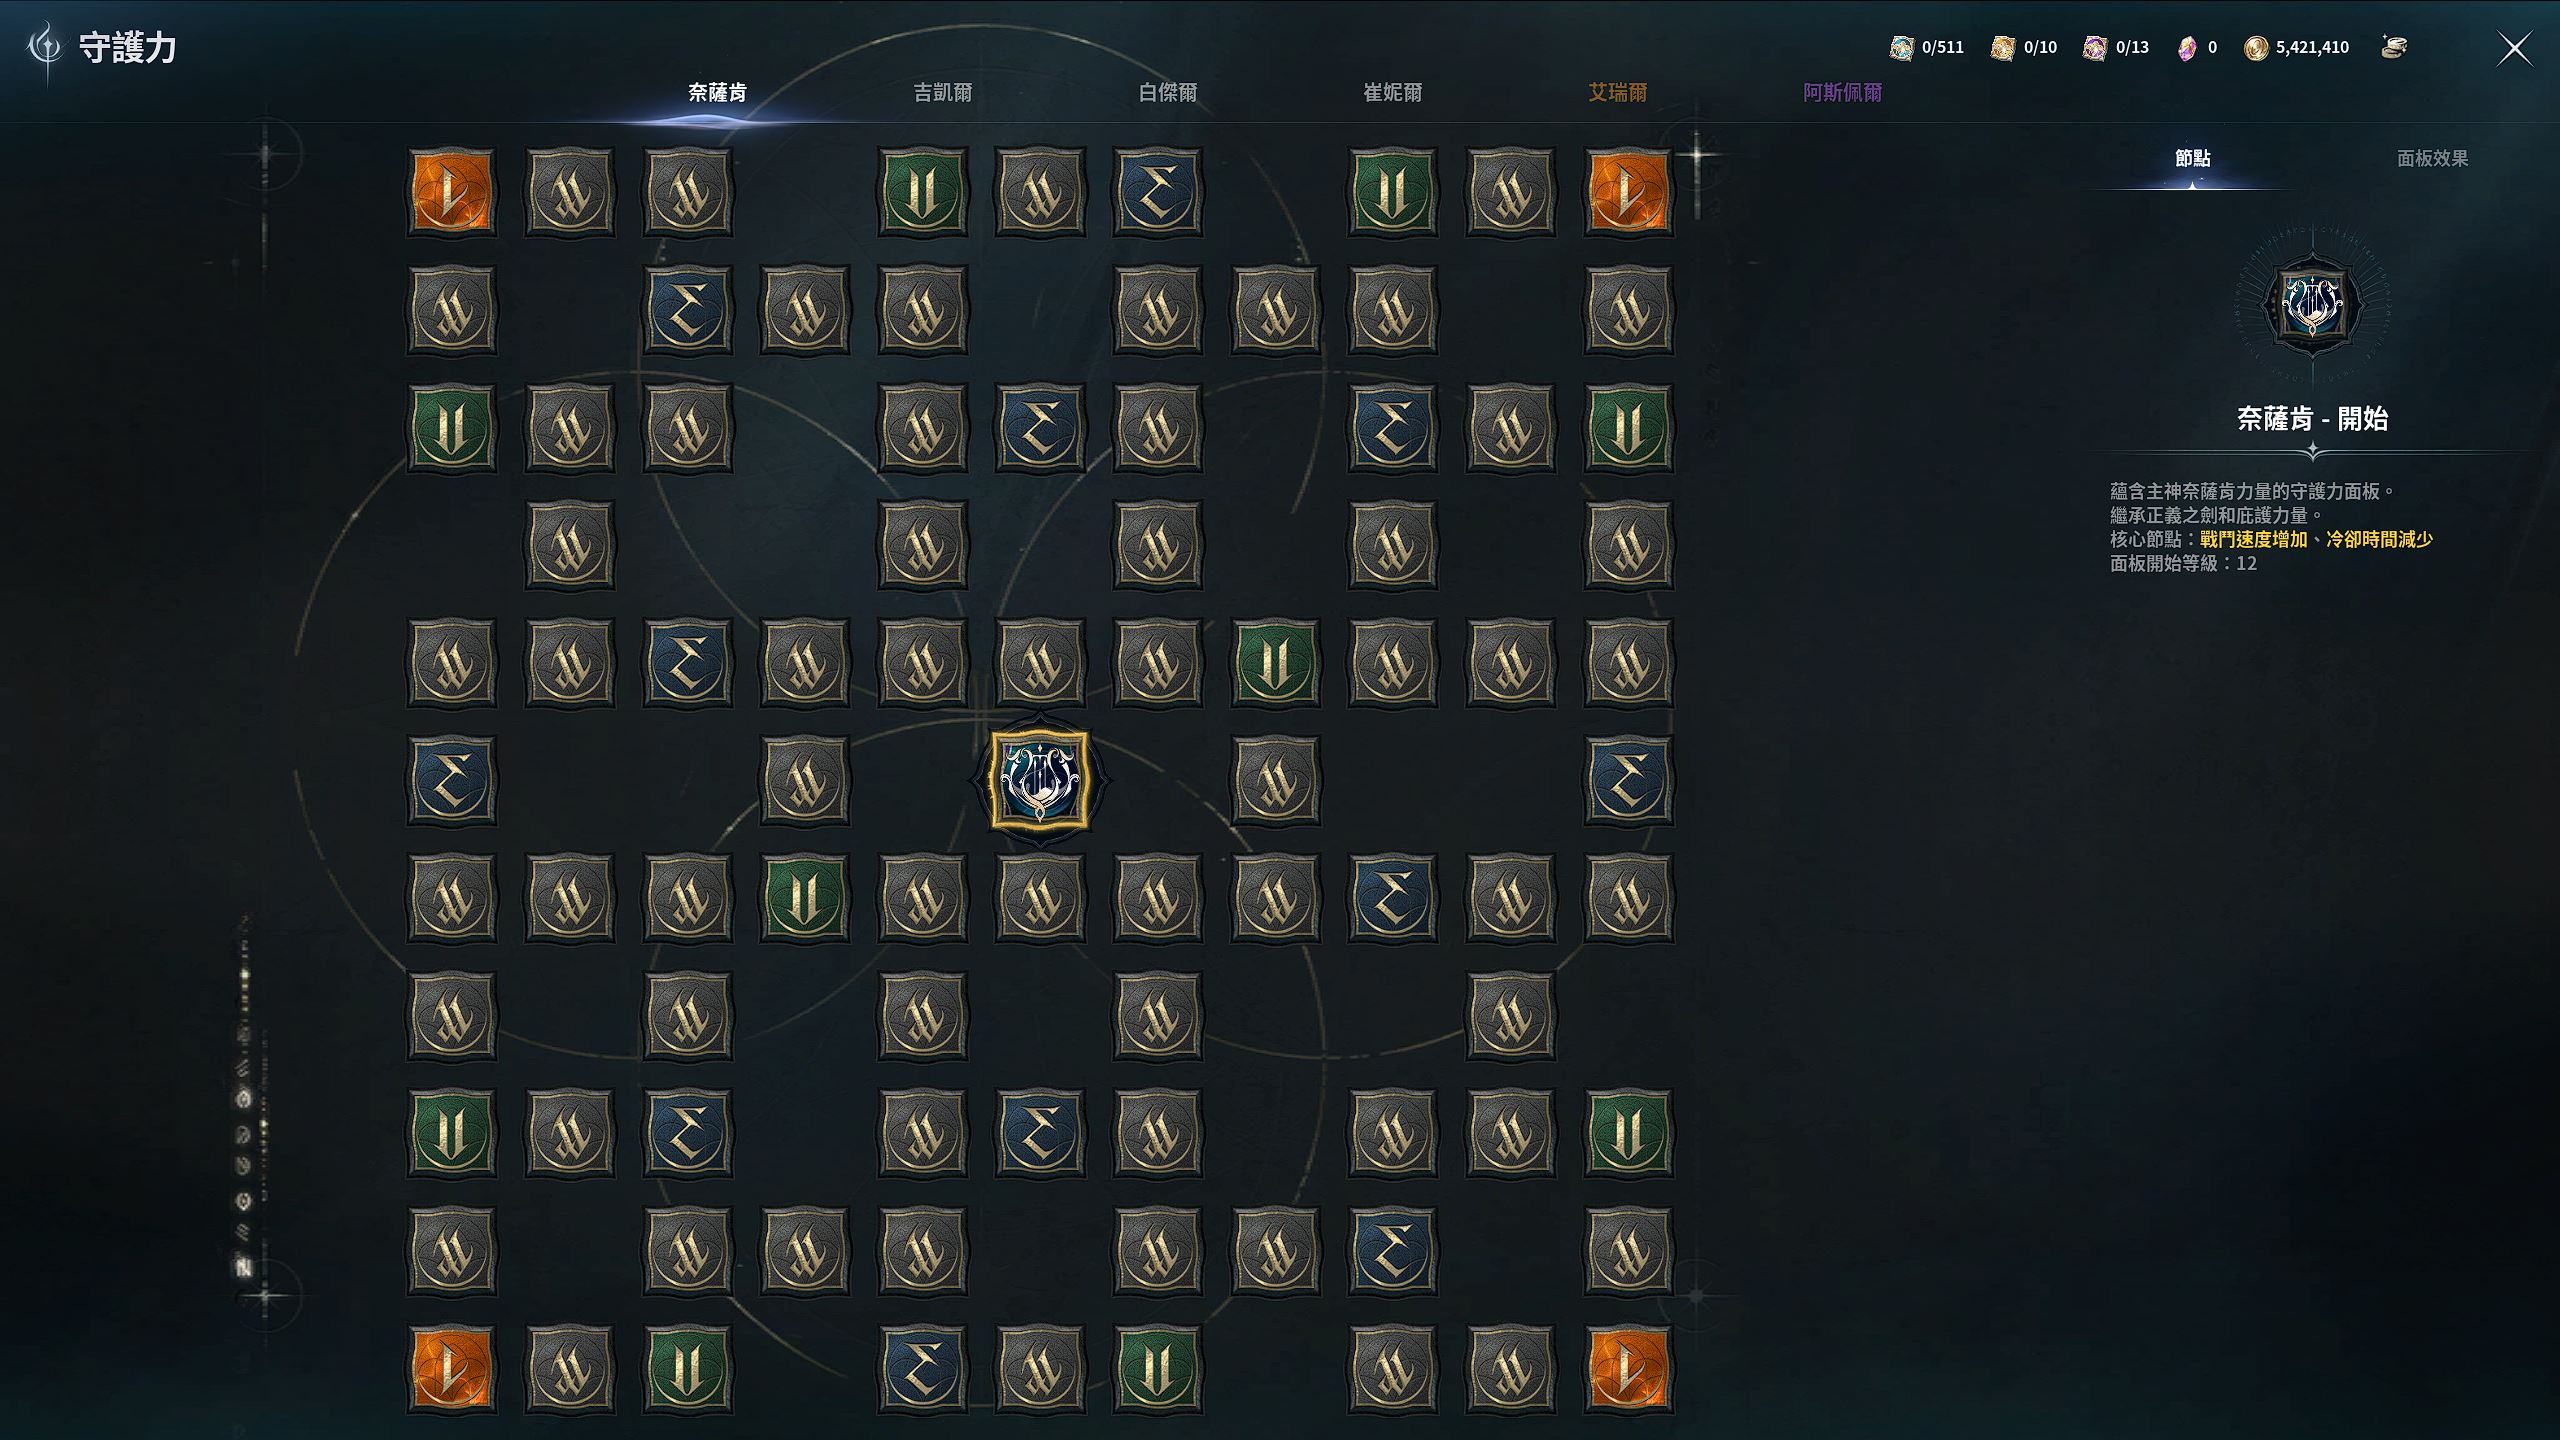
Task: Pick the blue sigma node at far right of start node's row
Action: coord(1628,780)
